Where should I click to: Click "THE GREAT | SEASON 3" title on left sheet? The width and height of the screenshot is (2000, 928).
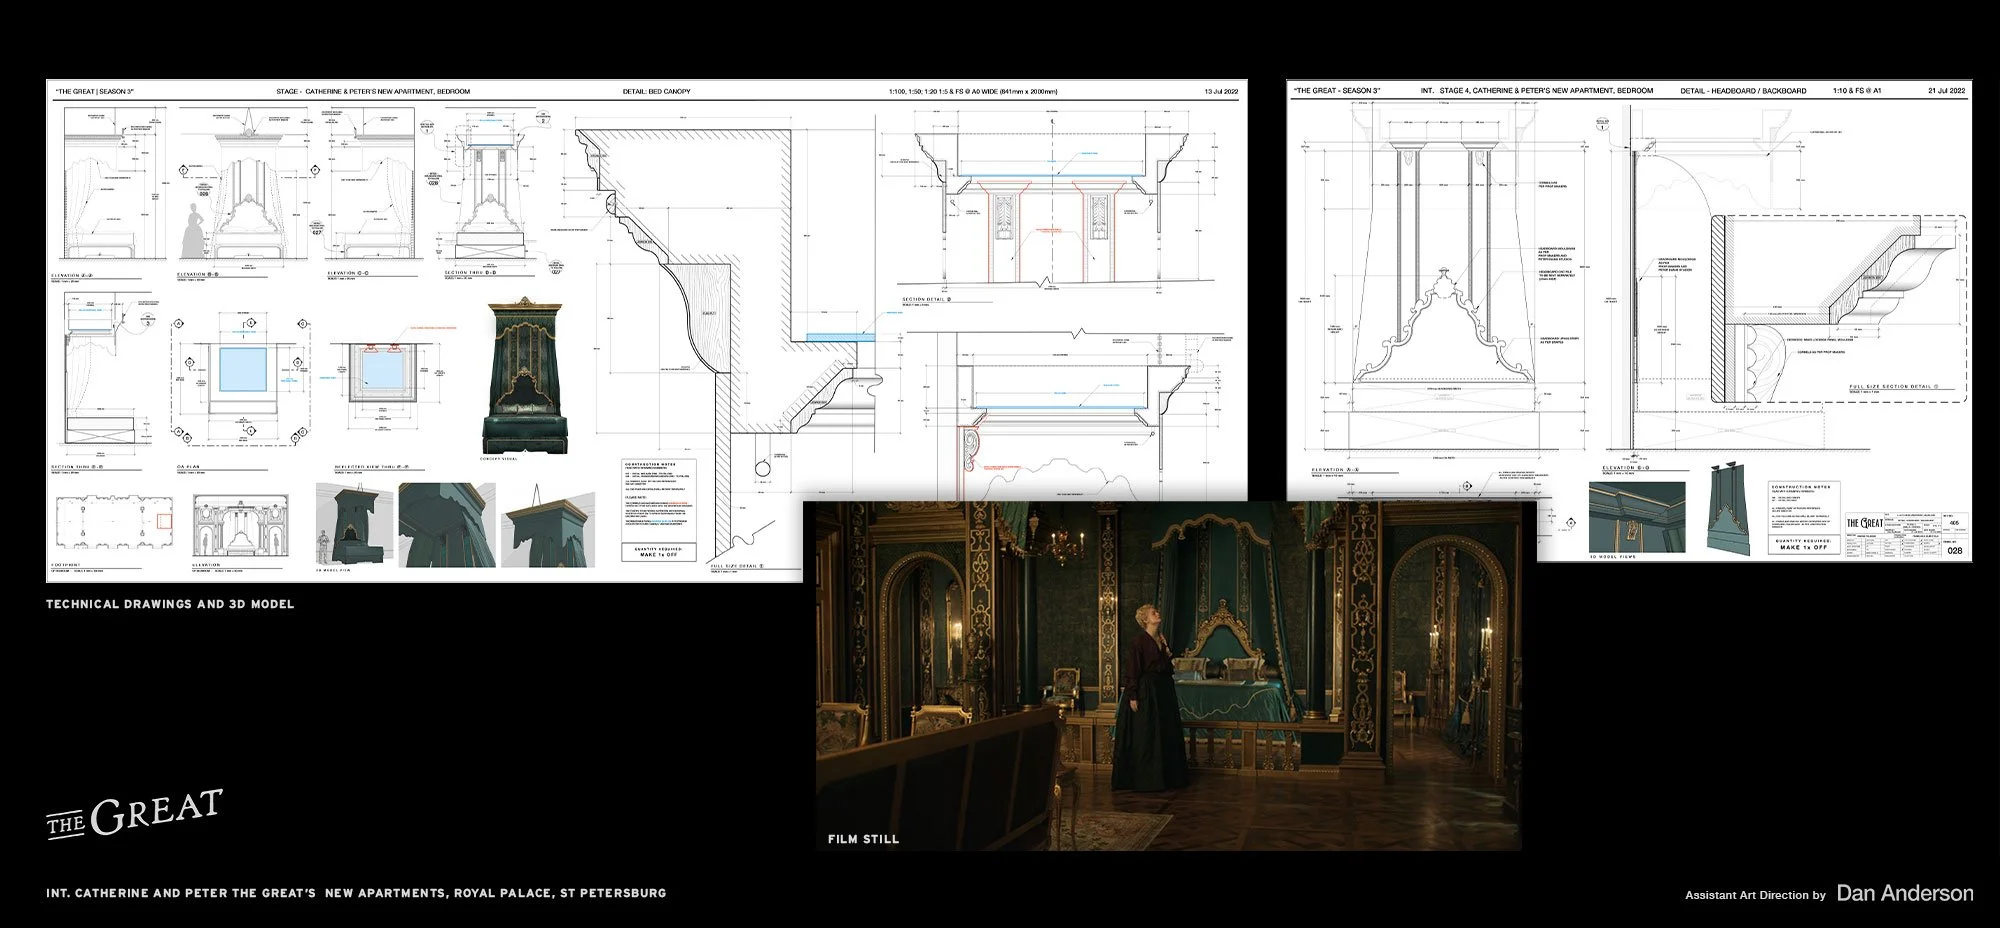point(95,91)
